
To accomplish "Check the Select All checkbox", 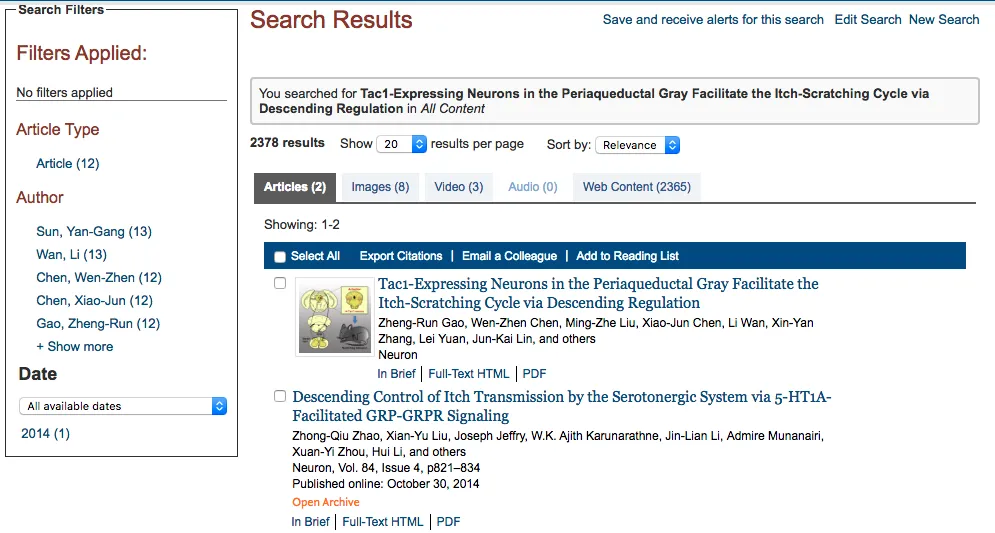I will tap(280, 257).
